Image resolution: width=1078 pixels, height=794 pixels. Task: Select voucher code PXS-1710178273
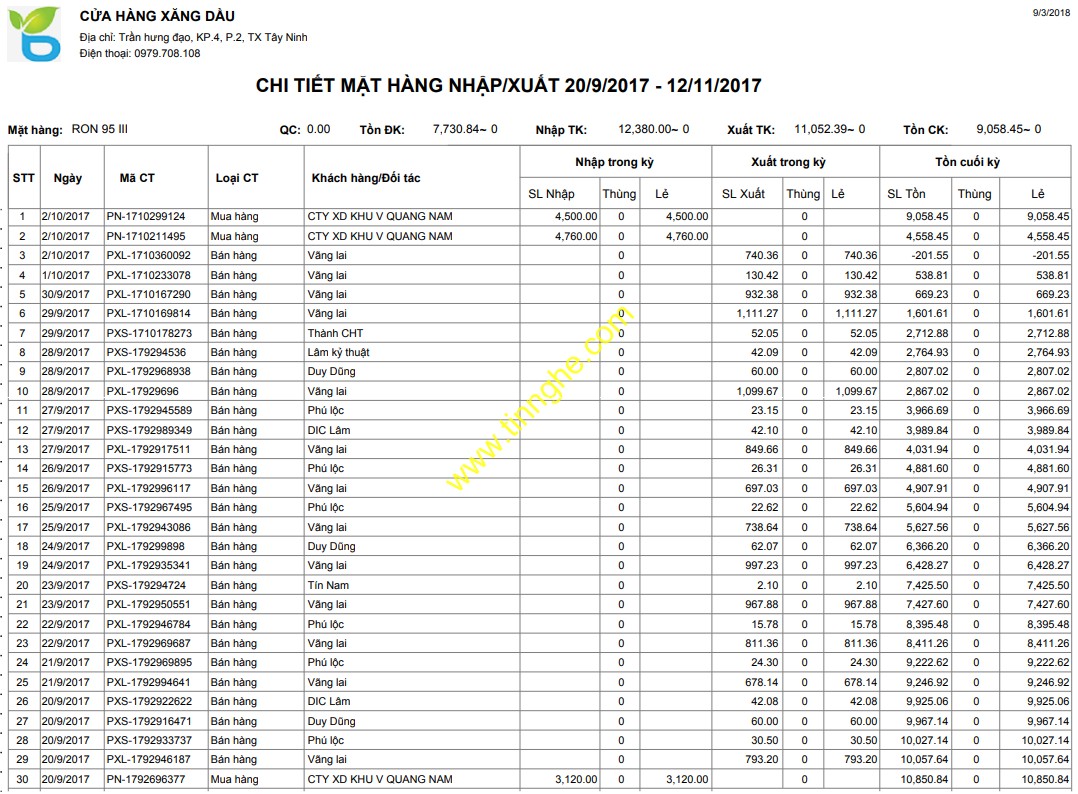coord(149,333)
